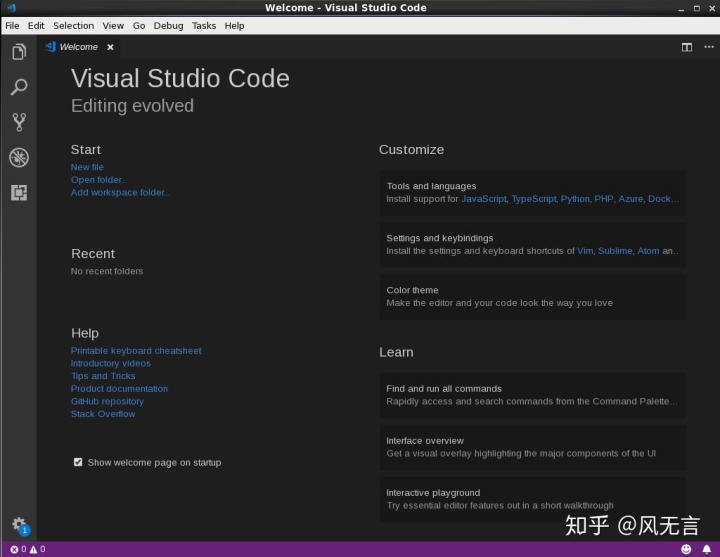The width and height of the screenshot is (720, 557).
Task: Open the Help menu
Action: pyautogui.click(x=234, y=26)
